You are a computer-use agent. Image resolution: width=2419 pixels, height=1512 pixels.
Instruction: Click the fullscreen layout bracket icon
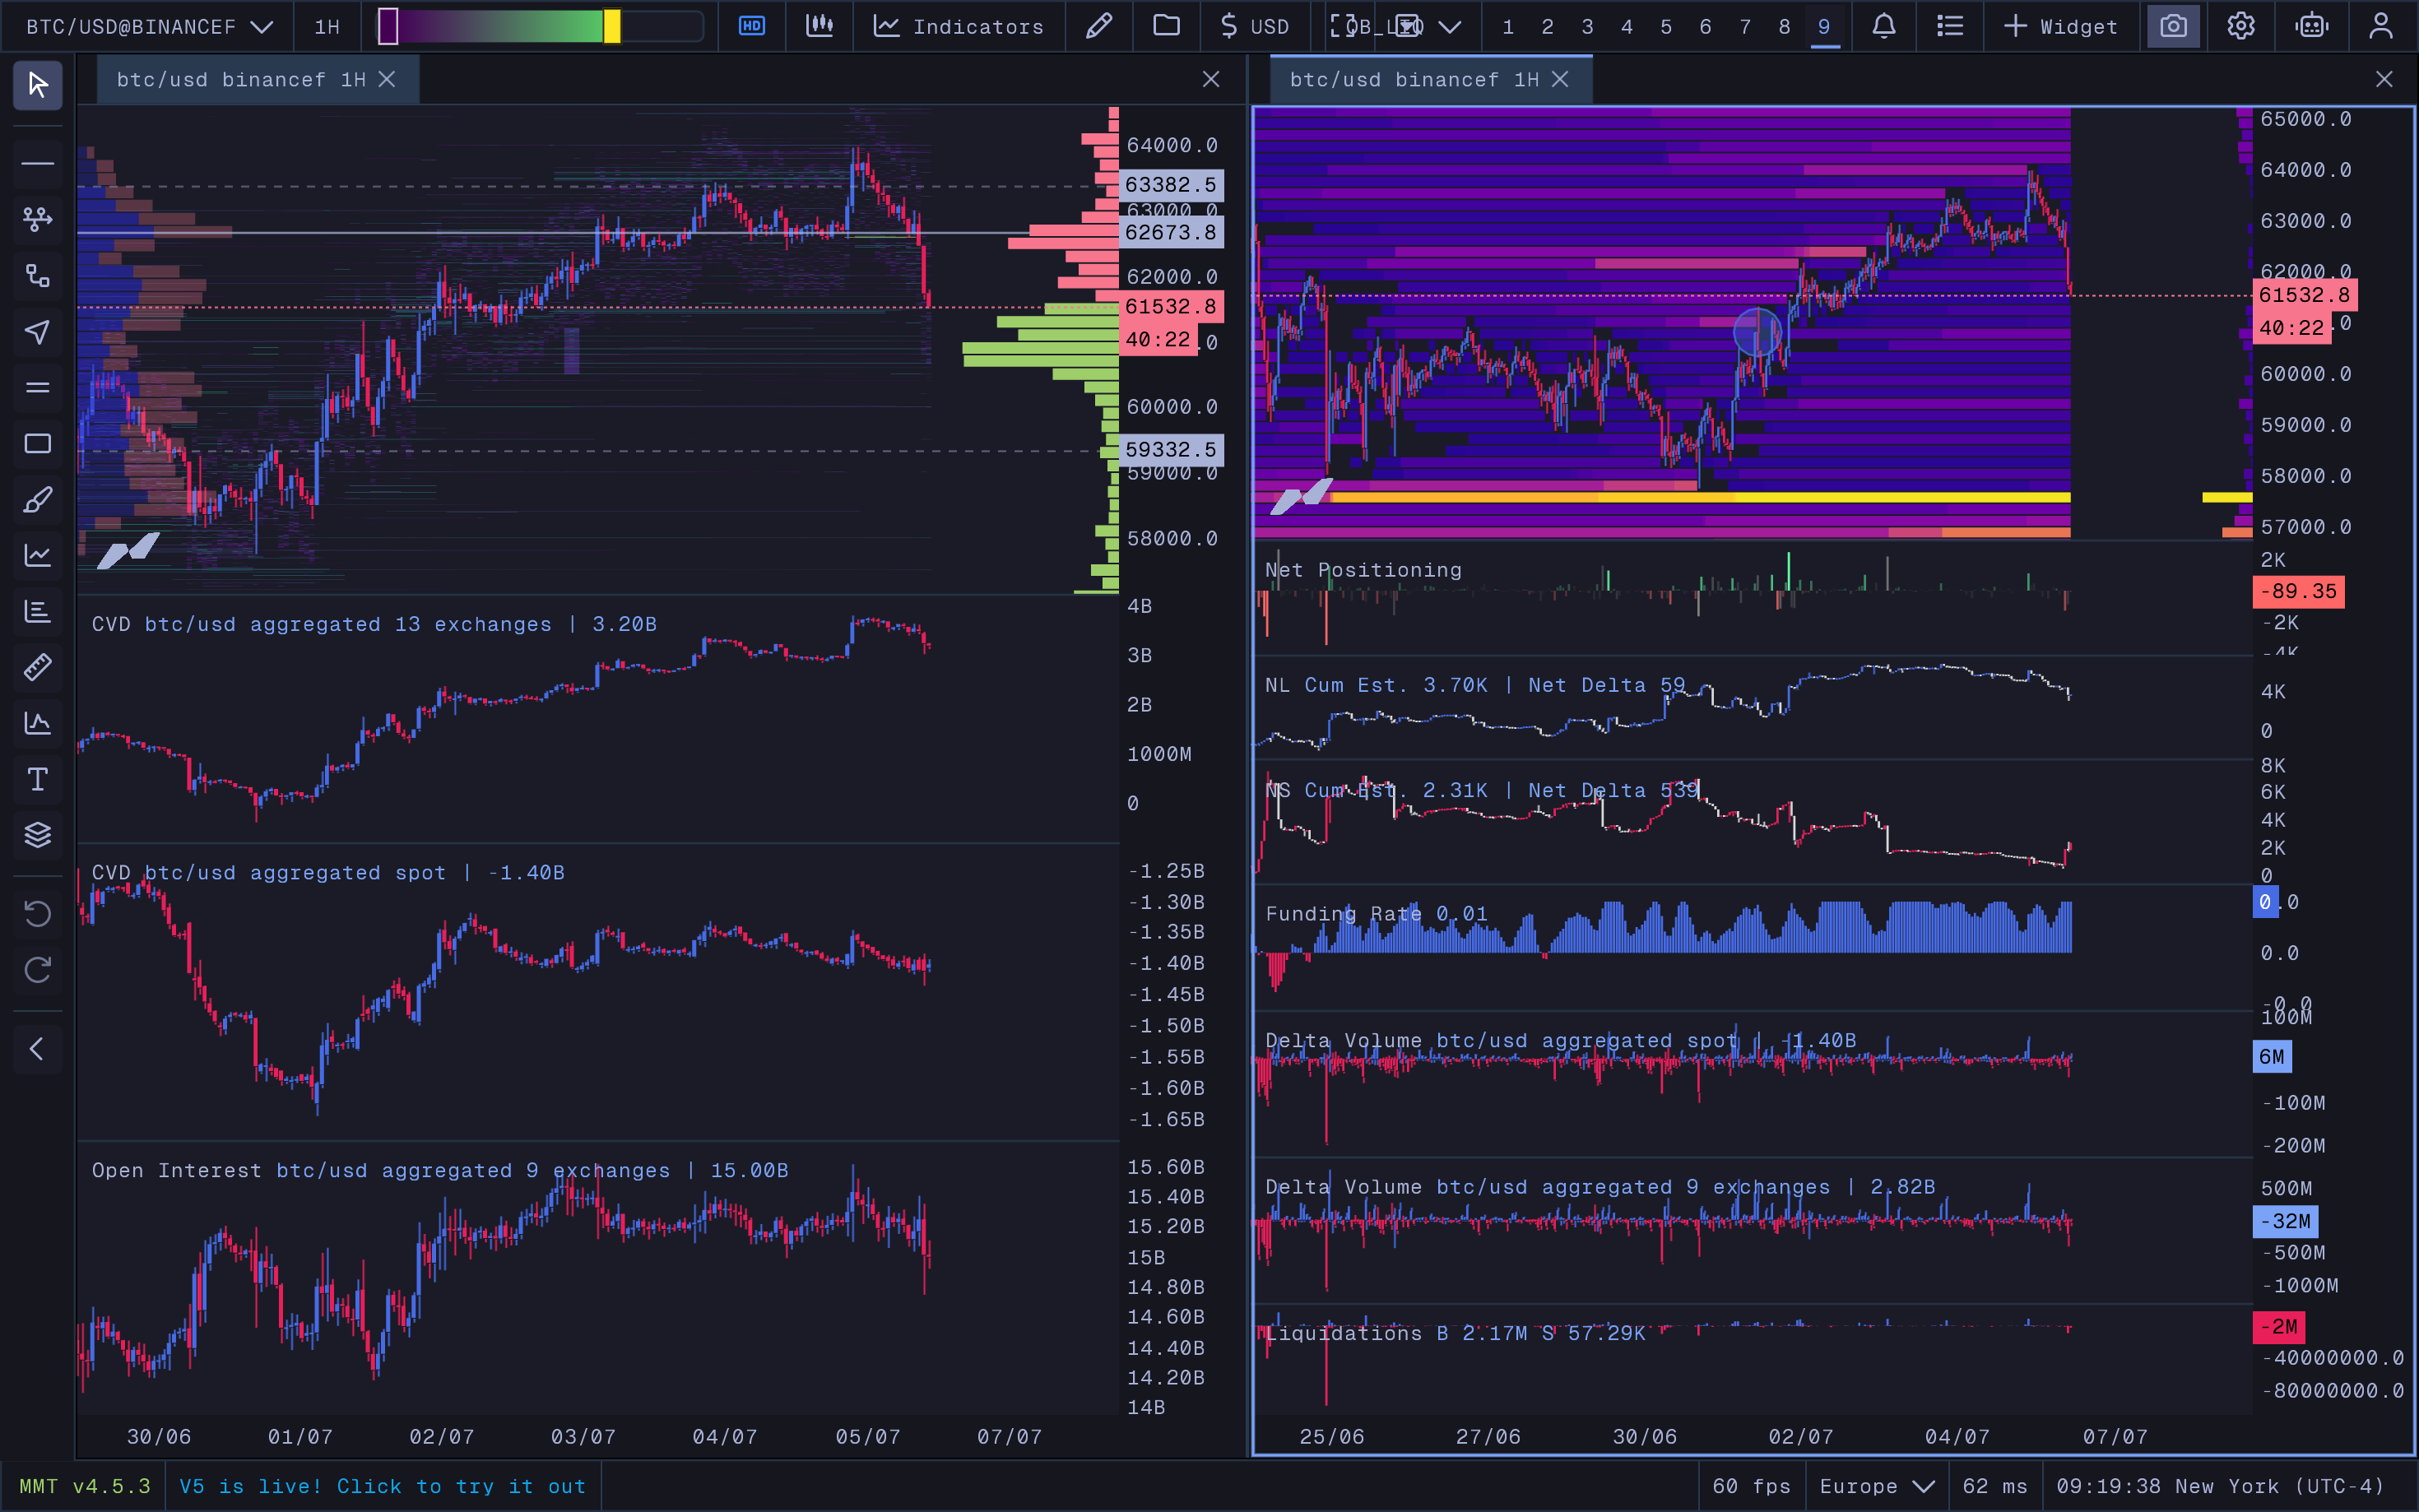(x=1343, y=26)
